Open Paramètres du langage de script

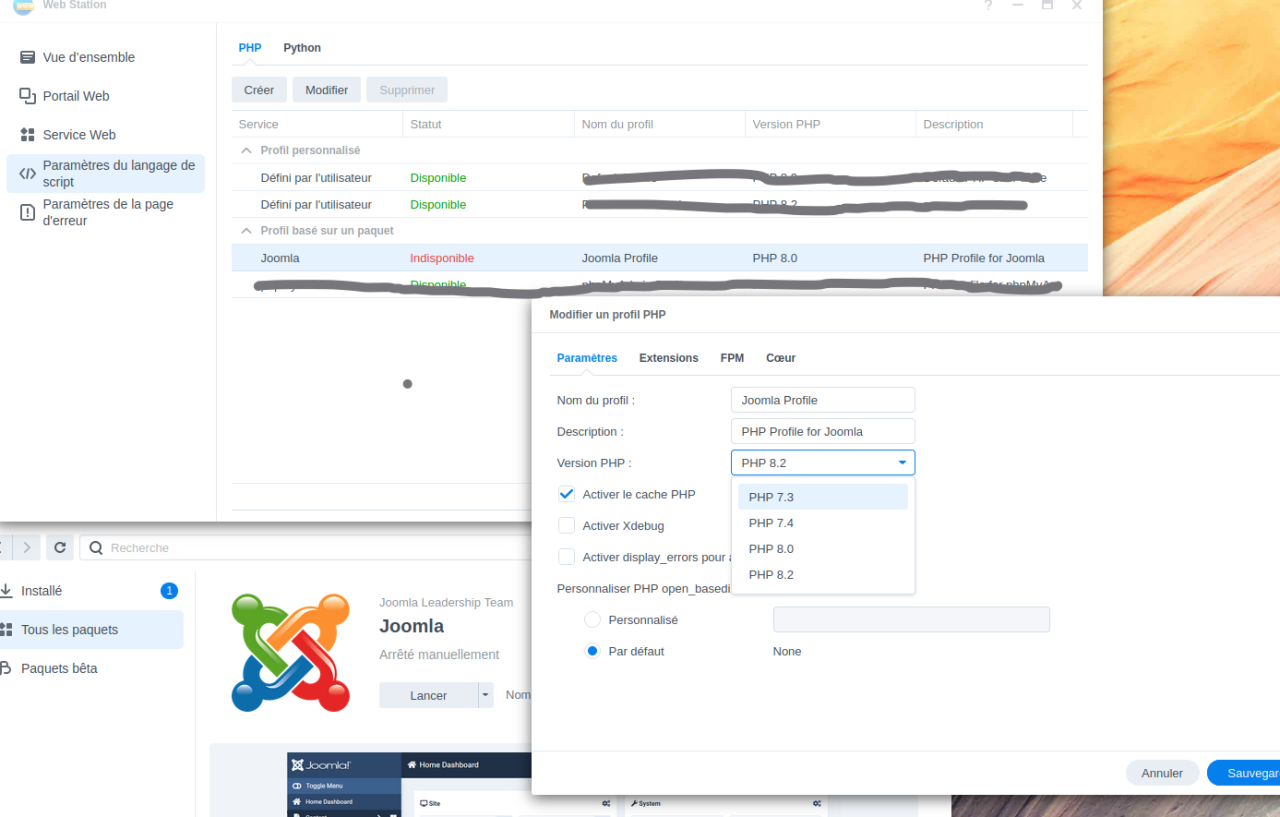tap(107, 173)
